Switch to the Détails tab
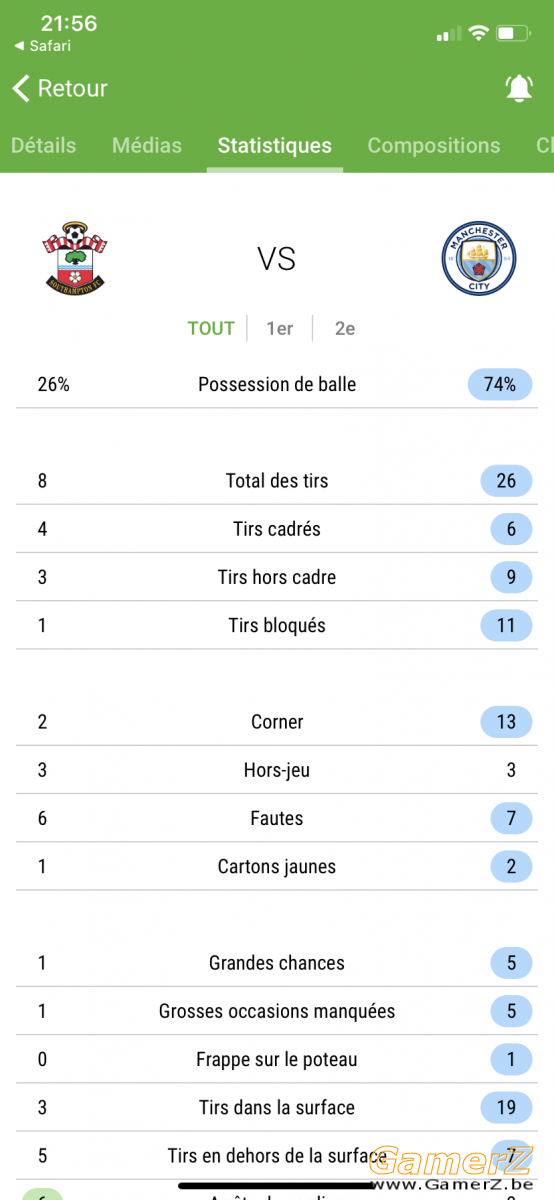 [x=43, y=145]
